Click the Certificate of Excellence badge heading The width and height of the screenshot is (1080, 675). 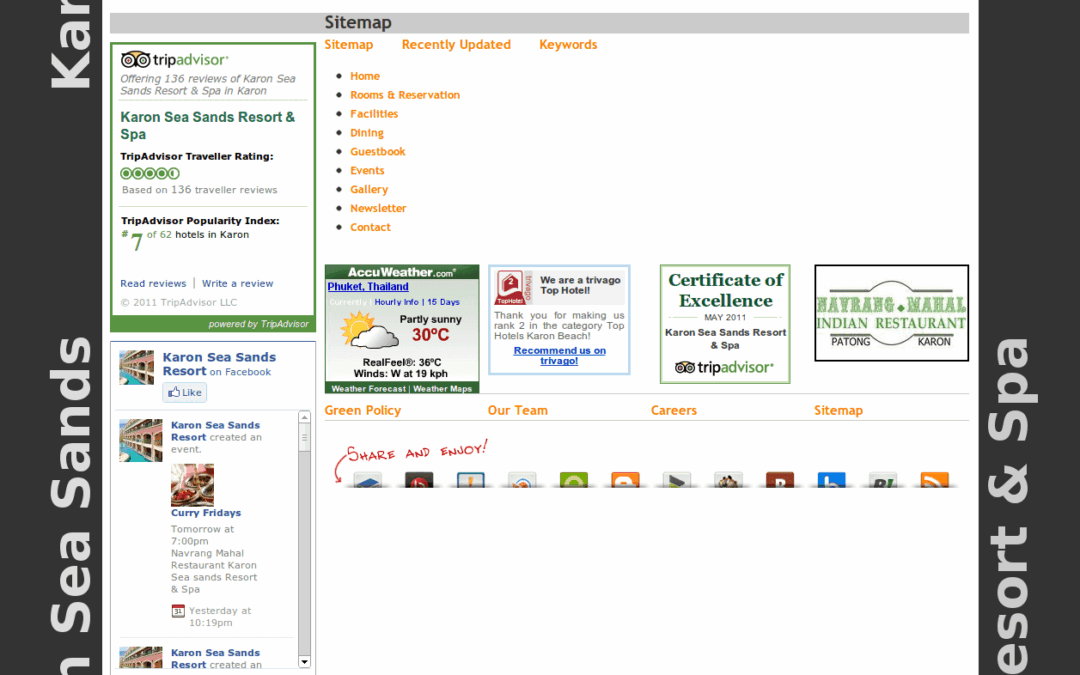pyautogui.click(x=725, y=291)
